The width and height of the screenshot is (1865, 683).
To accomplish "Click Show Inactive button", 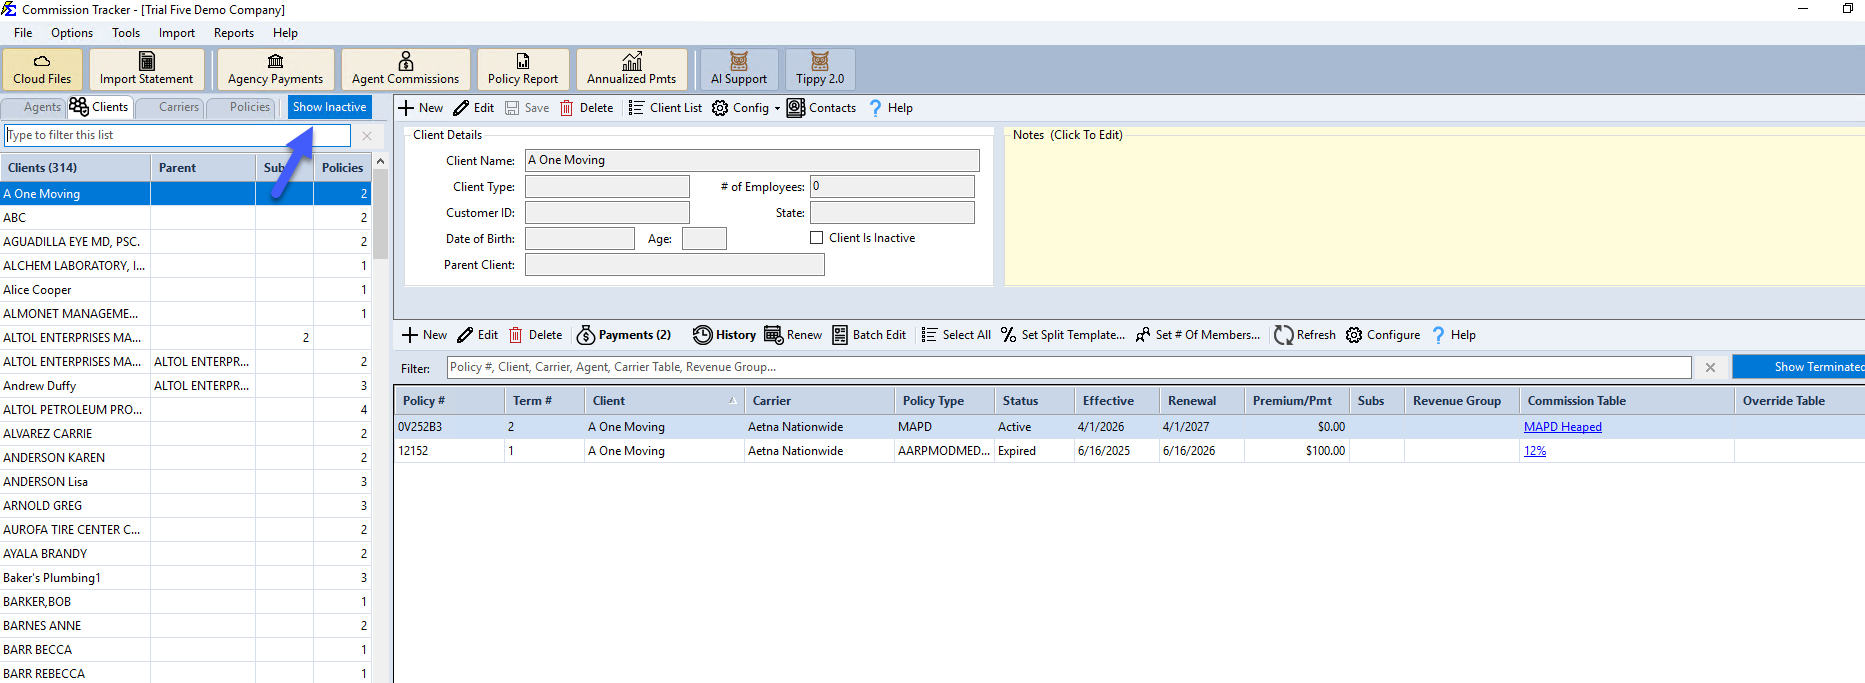I will click(x=329, y=107).
